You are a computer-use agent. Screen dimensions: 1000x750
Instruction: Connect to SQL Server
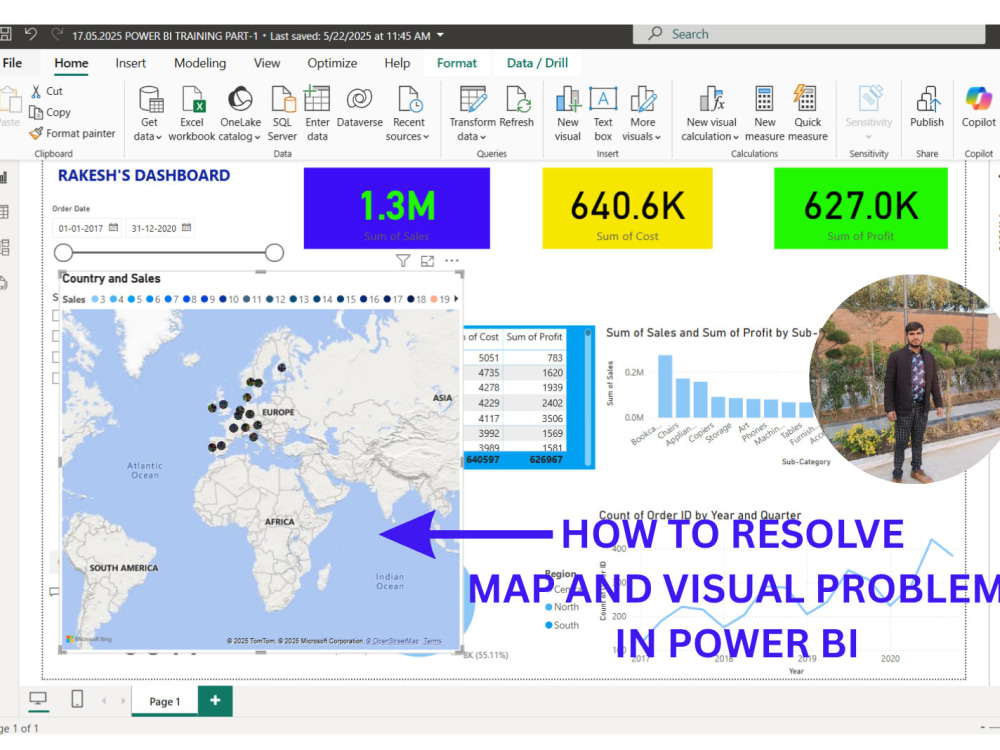283,114
